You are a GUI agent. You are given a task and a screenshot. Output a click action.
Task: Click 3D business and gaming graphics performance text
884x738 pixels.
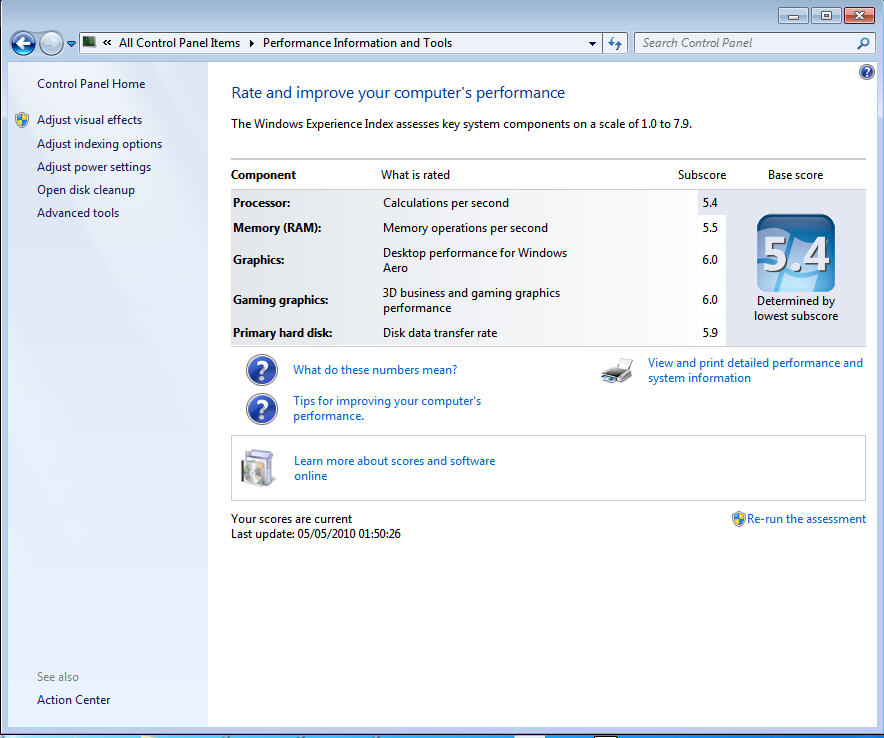[471, 300]
